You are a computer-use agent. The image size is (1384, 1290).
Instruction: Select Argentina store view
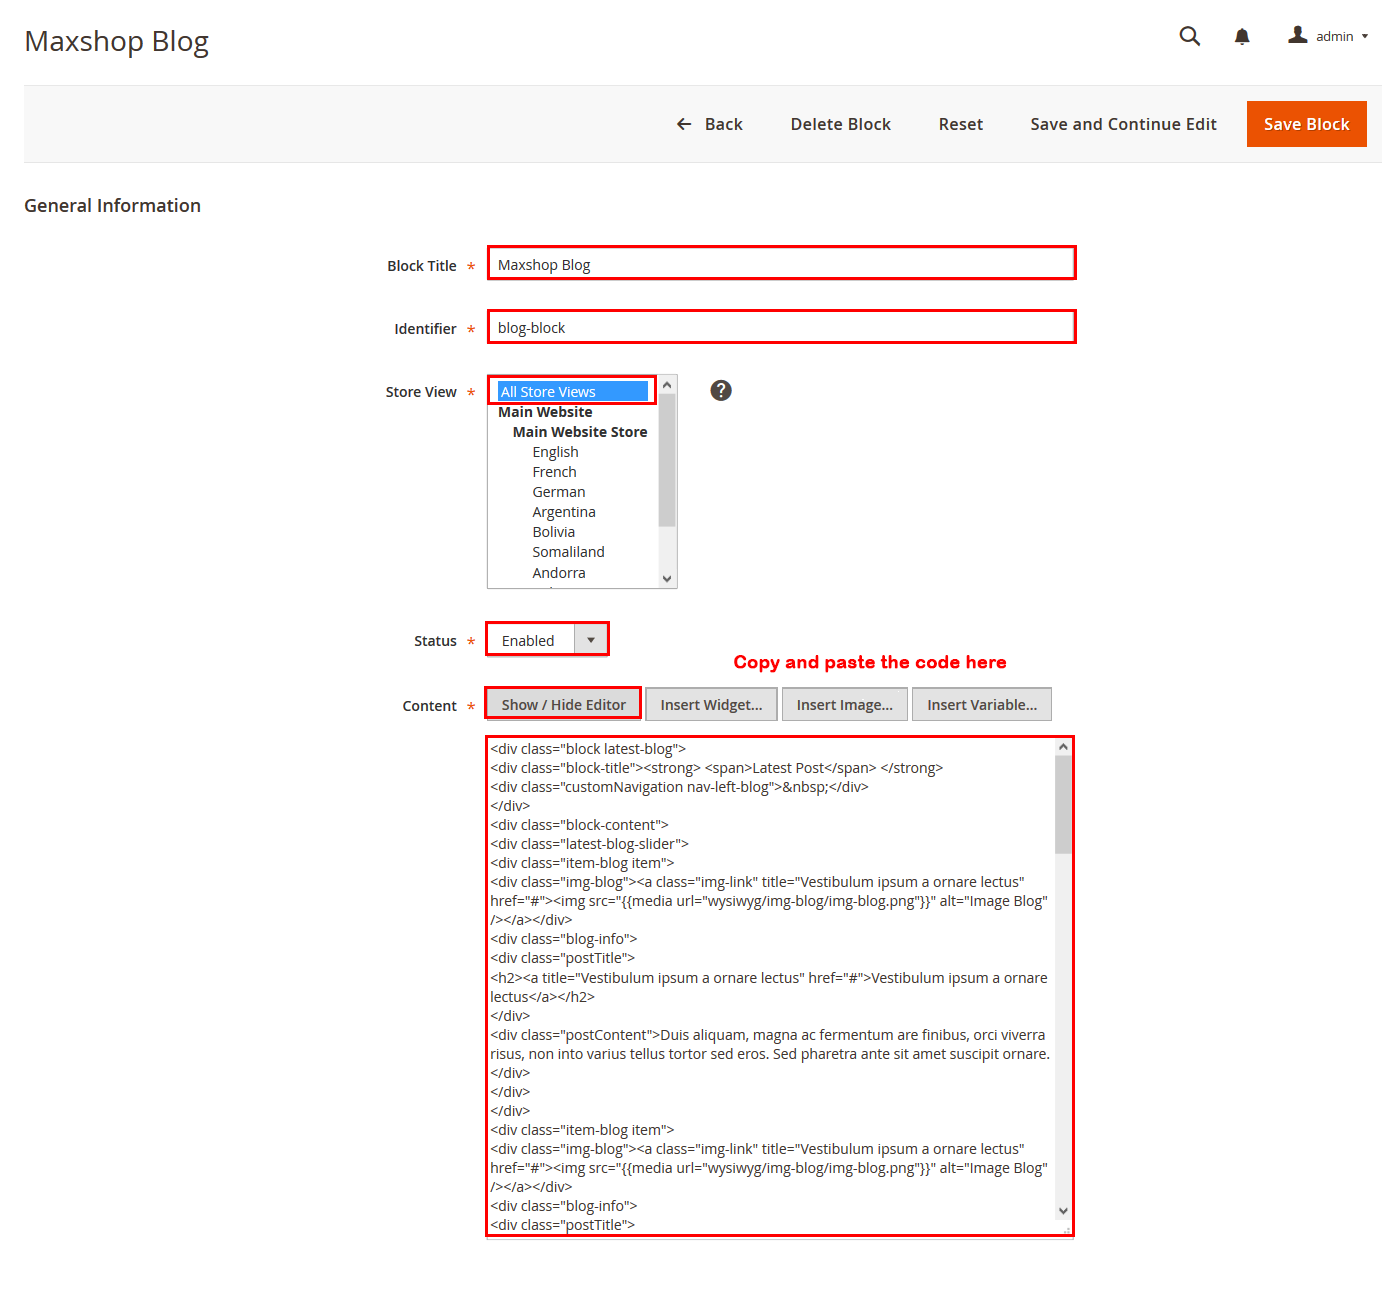pos(563,512)
